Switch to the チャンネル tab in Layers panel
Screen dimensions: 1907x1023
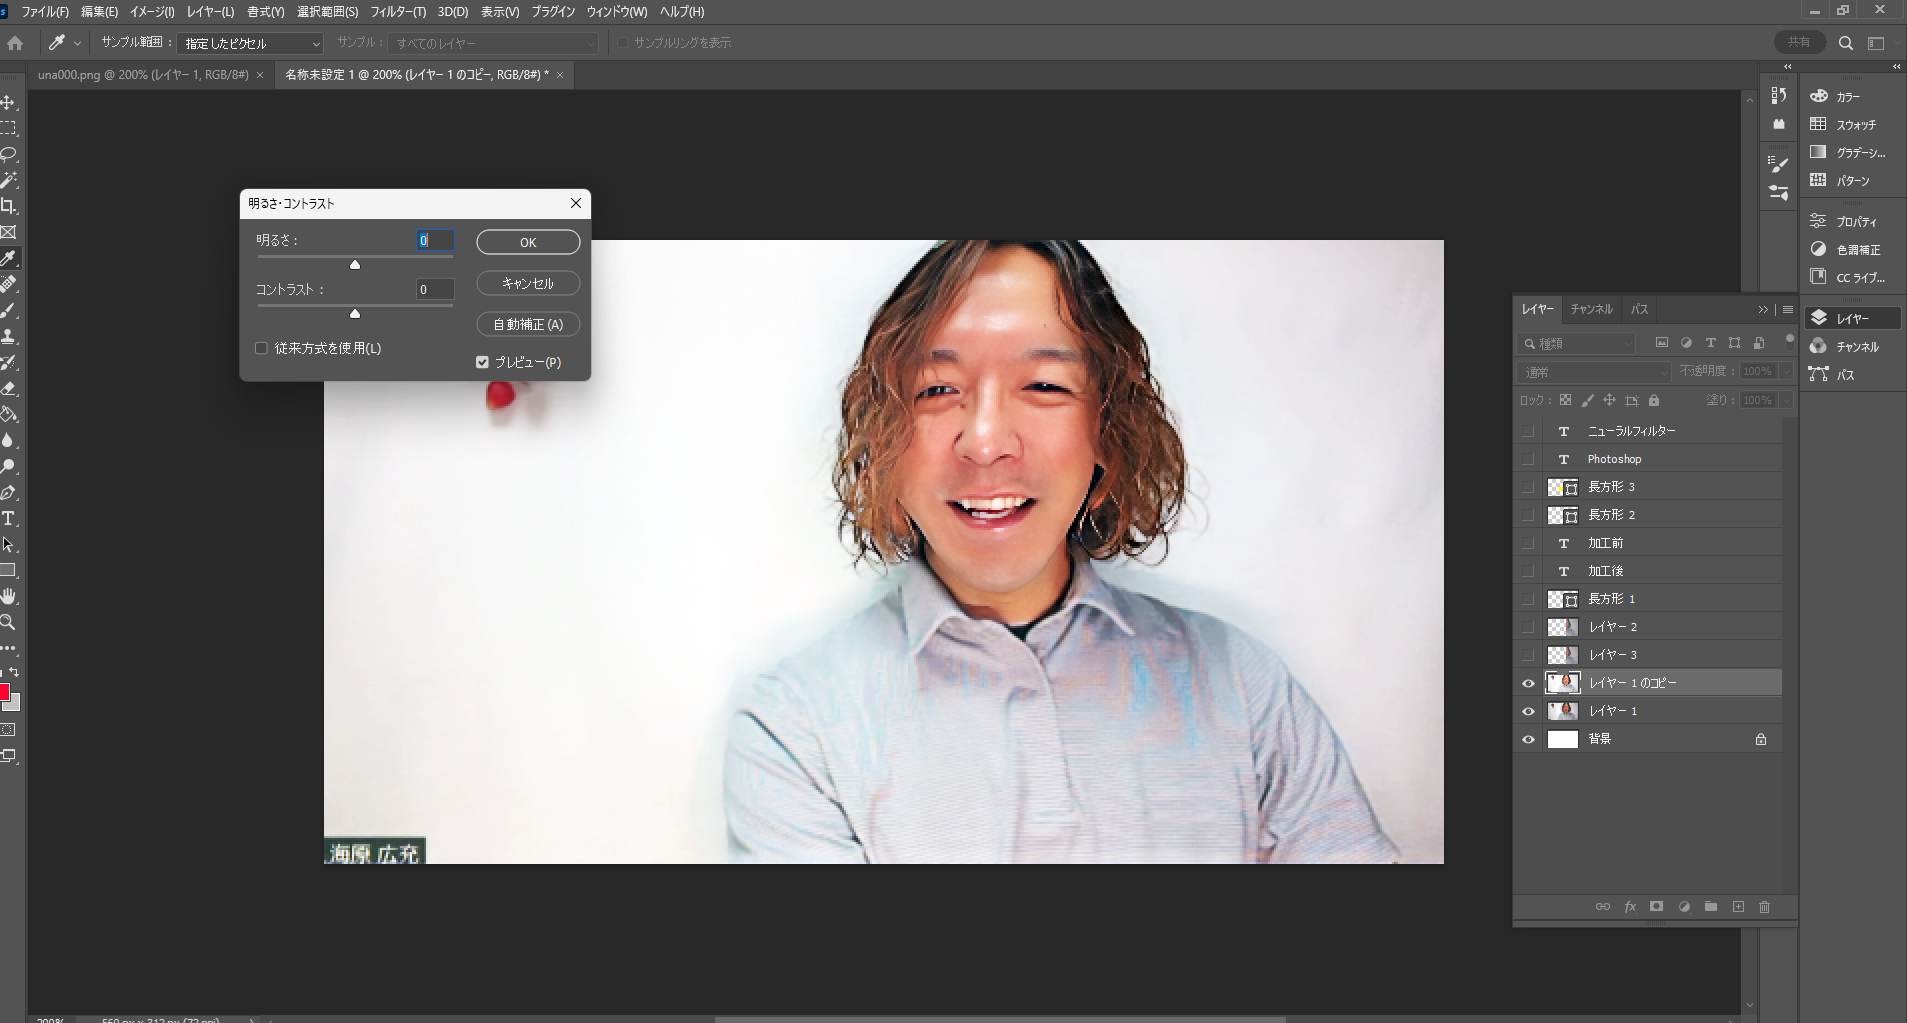click(1591, 309)
